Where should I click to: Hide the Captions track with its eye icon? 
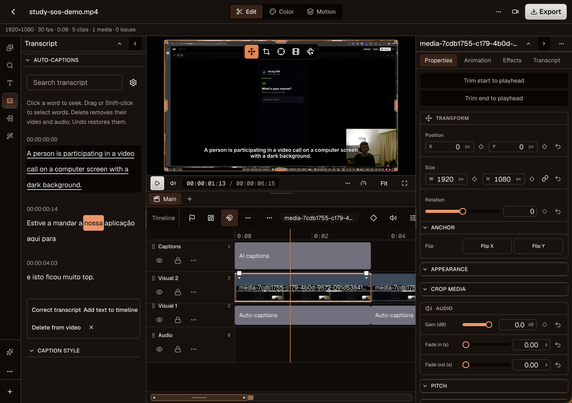click(159, 260)
